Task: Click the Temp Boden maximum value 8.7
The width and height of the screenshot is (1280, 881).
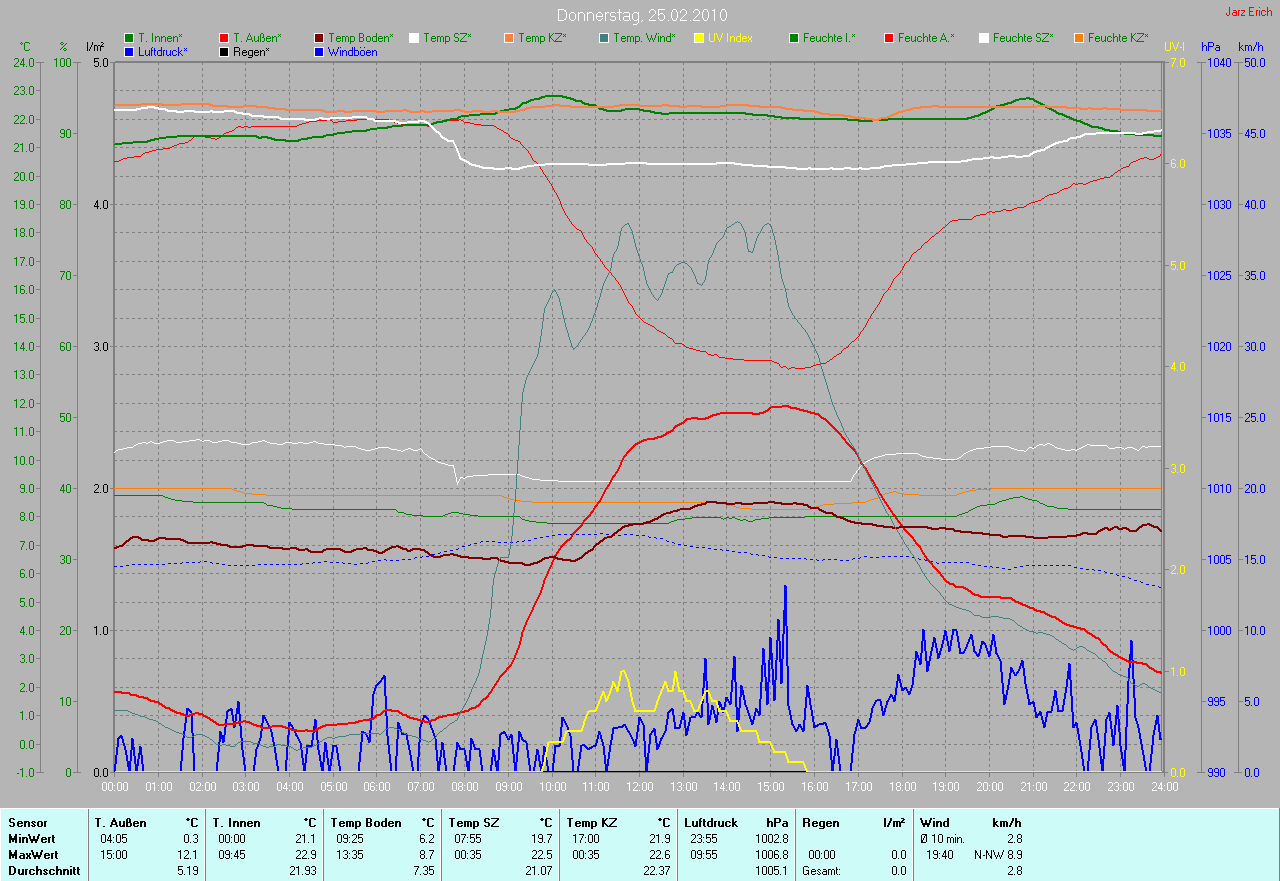Action: point(427,855)
